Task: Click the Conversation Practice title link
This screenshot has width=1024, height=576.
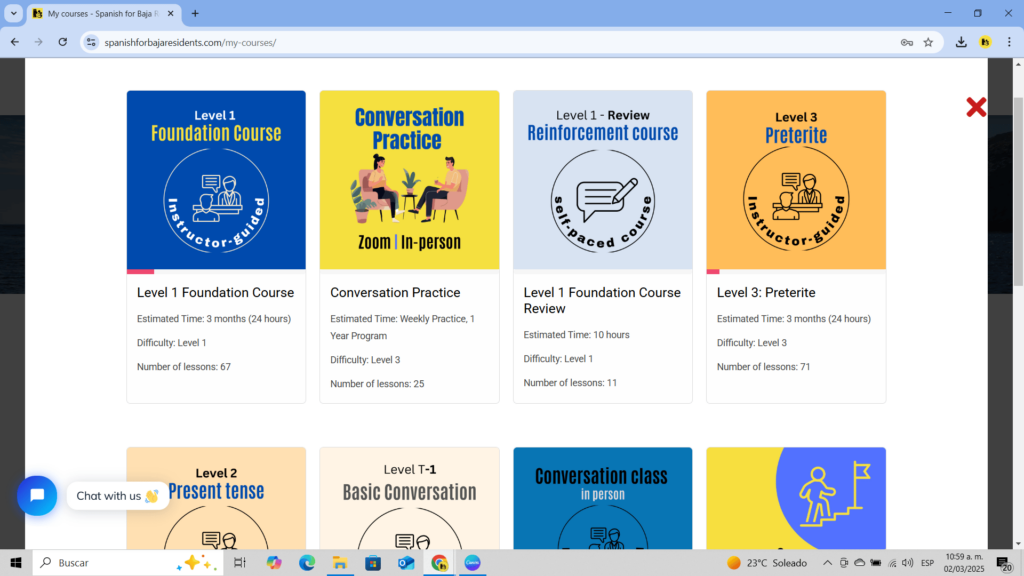Action: pyautogui.click(x=395, y=293)
